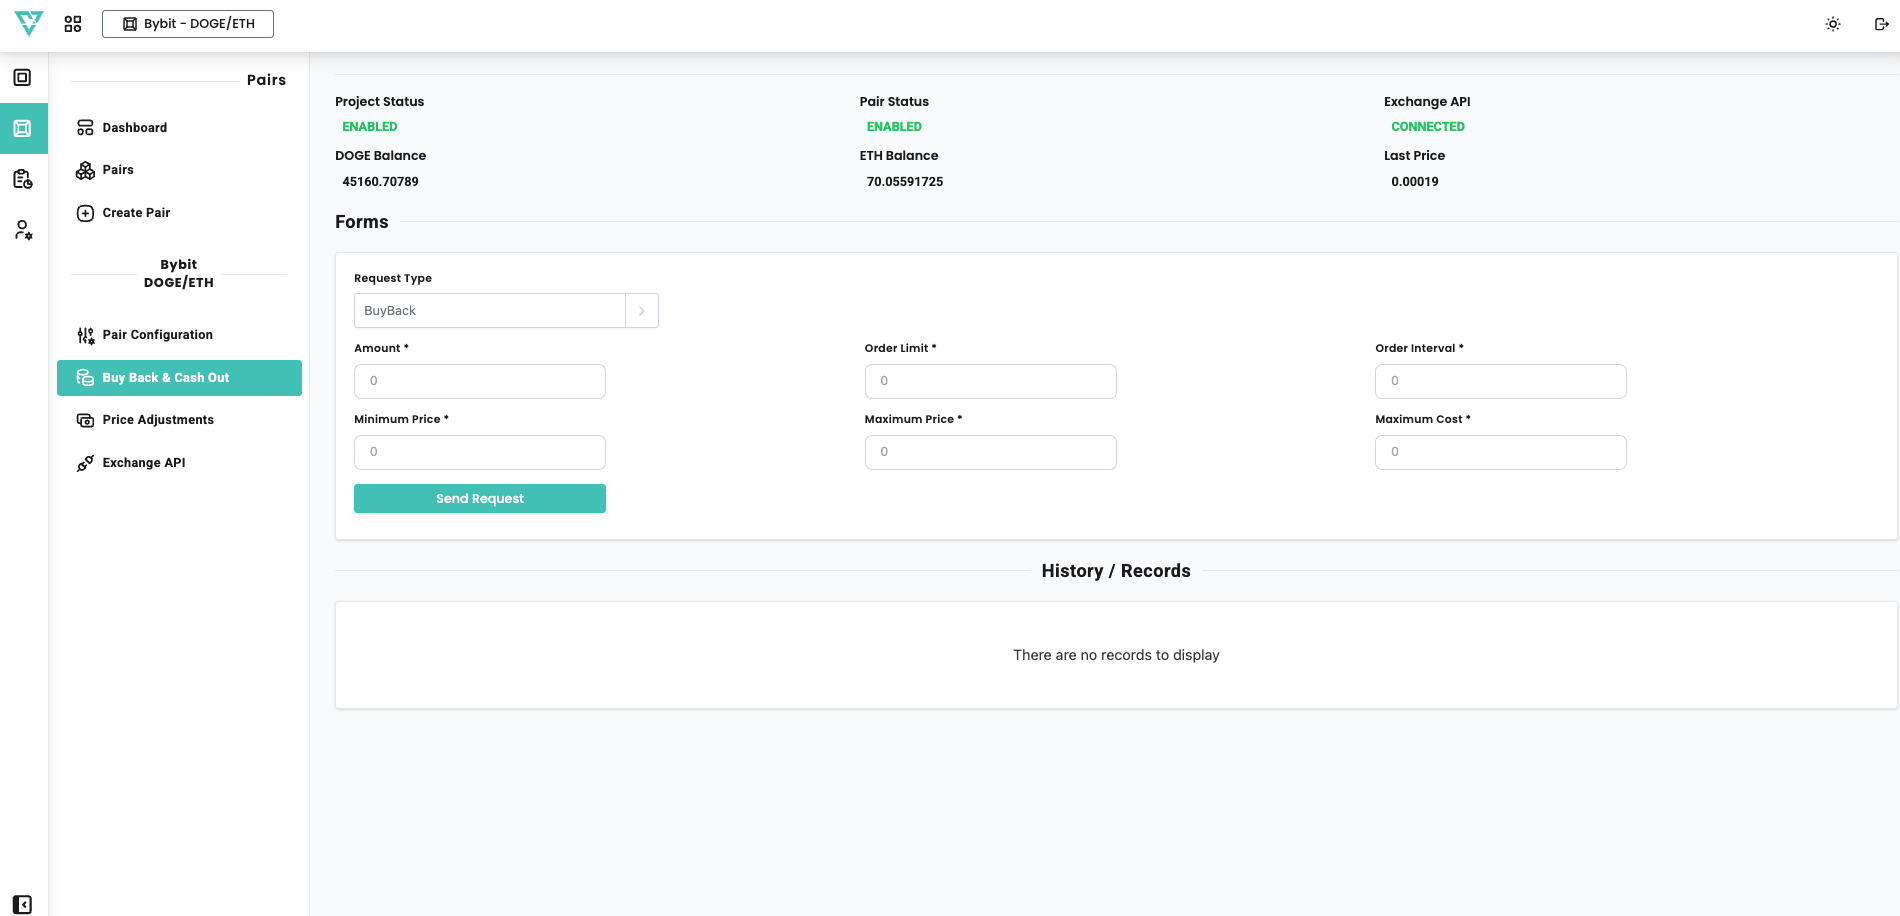Focus the Amount input field
Image resolution: width=1900 pixels, height=916 pixels.
[479, 381]
